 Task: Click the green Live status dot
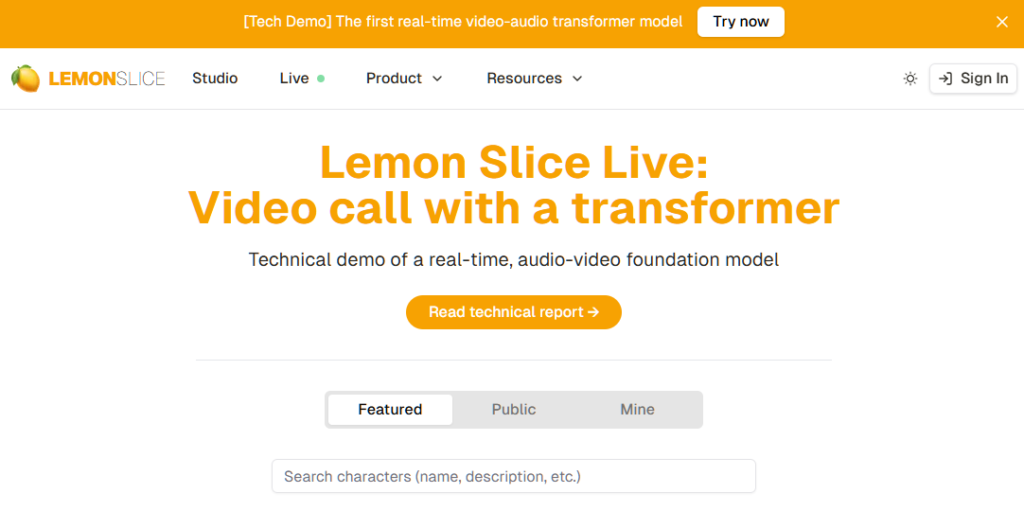coord(321,78)
